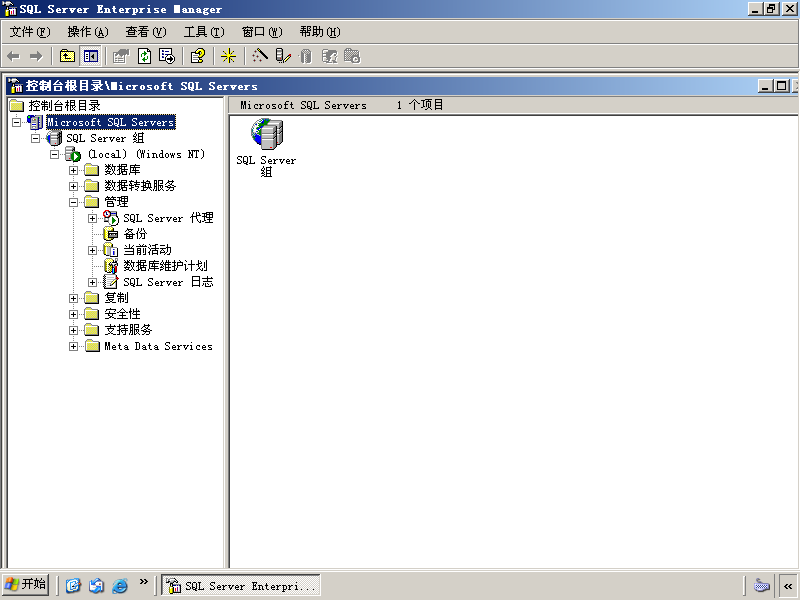Expand the 数据库 folder

click(73, 170)
